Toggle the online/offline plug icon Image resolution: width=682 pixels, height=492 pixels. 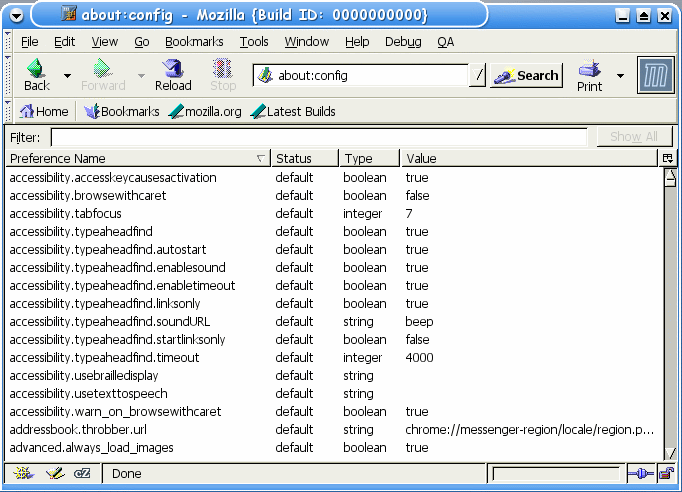(641, 473)
